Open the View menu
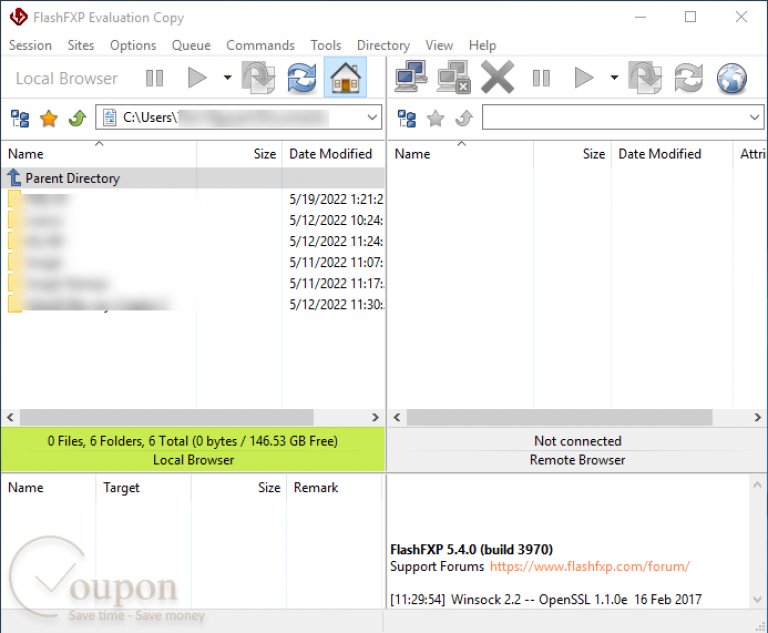768x633 pixels. [x=439, y=46]
